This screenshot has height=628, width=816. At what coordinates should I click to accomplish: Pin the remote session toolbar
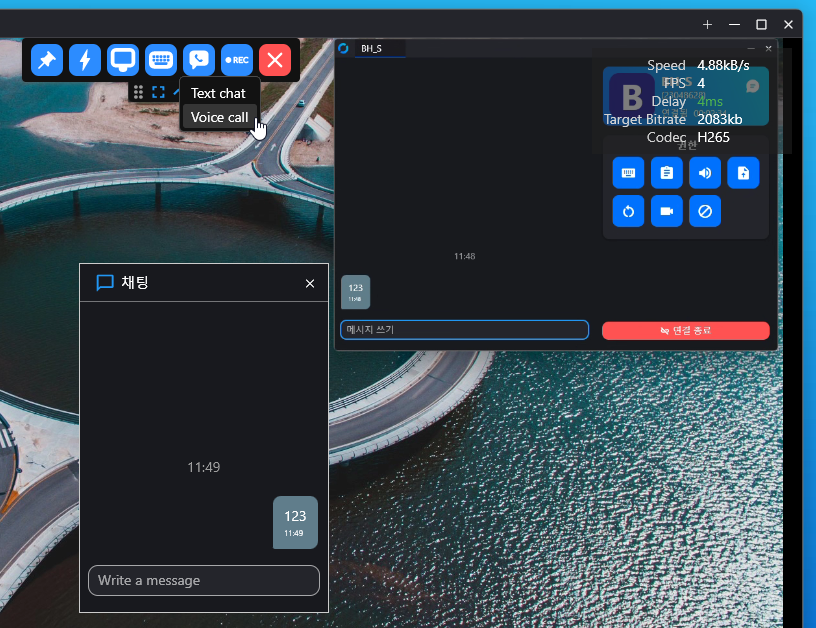[x=47, y=60]
